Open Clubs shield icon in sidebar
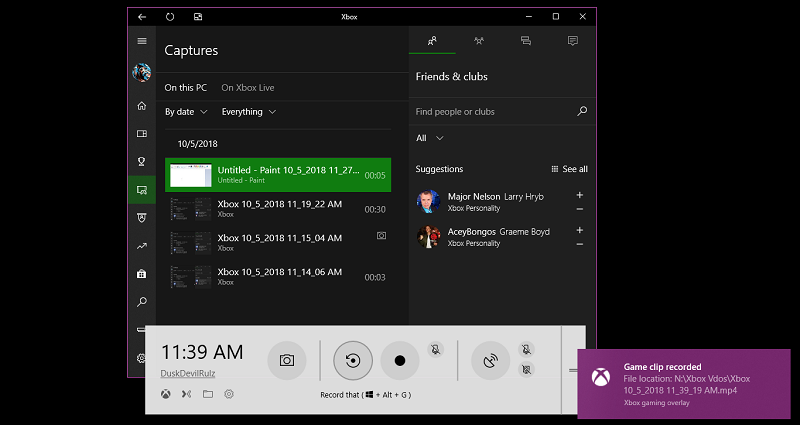This screenshot has height=425, width=800. 142,218
